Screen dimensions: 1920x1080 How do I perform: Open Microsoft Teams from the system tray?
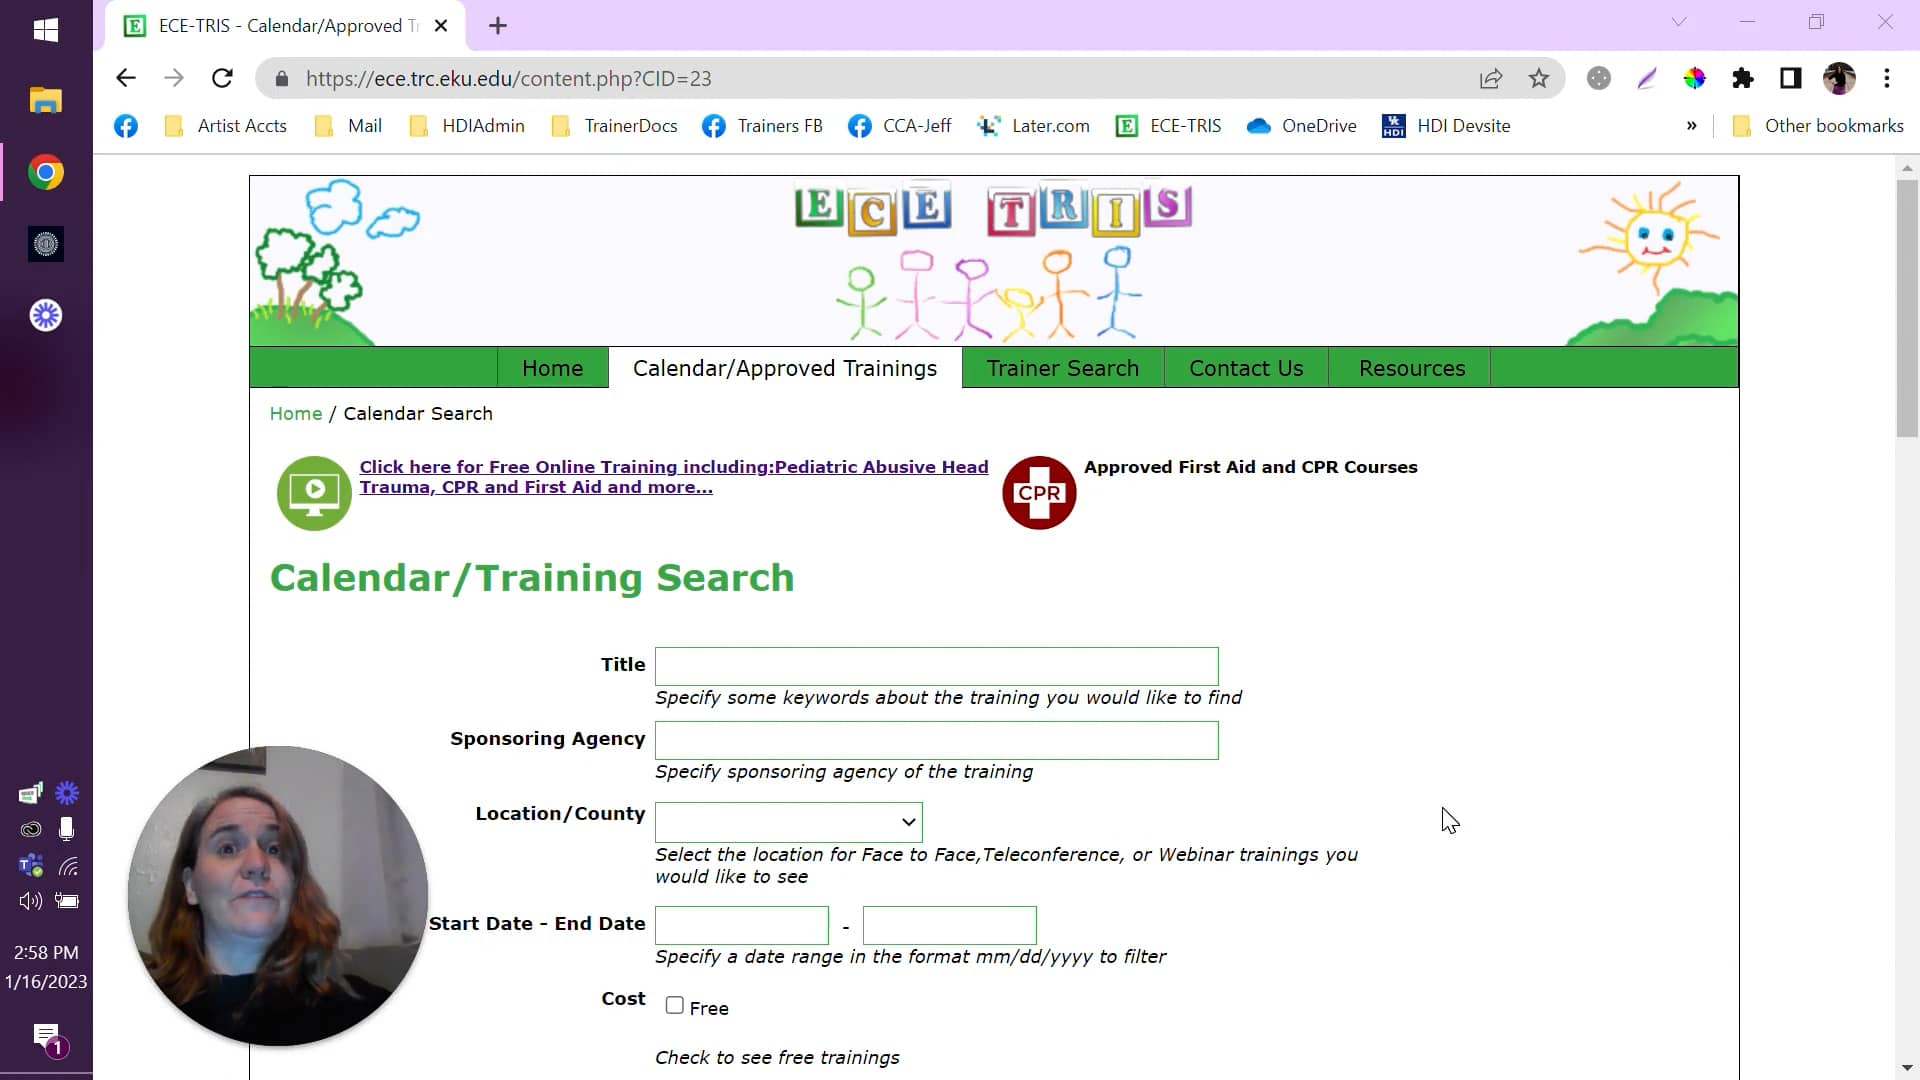29,864
